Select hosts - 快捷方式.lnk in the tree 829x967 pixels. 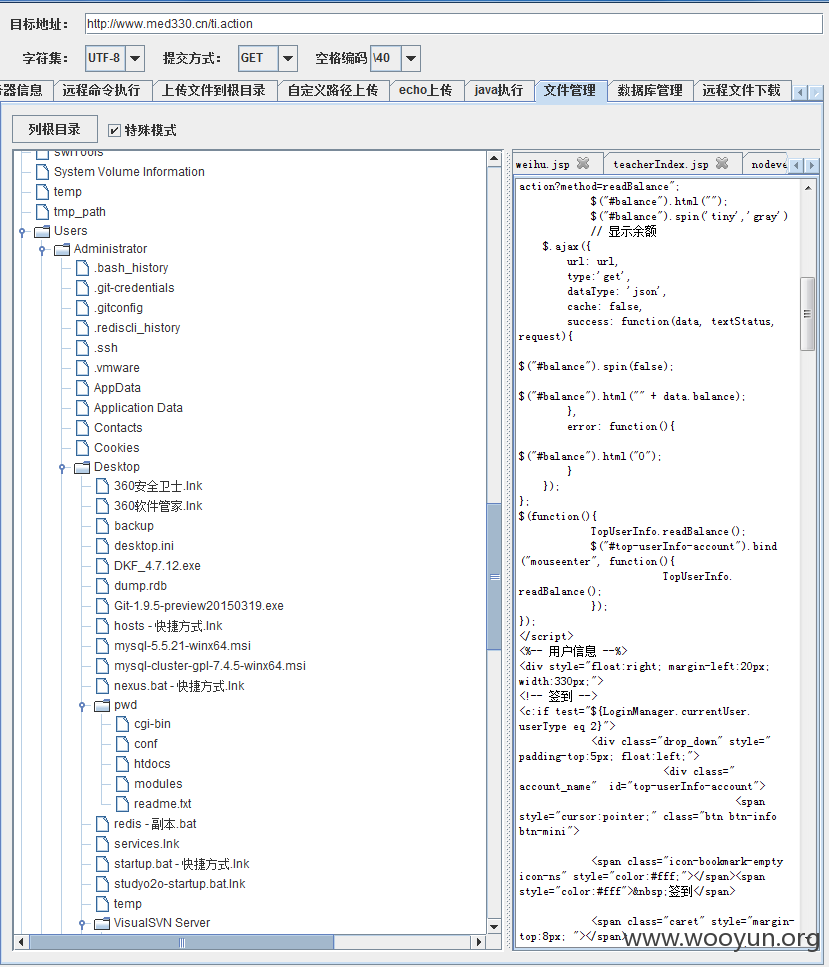pyautogui.click(x=168, y=626)
